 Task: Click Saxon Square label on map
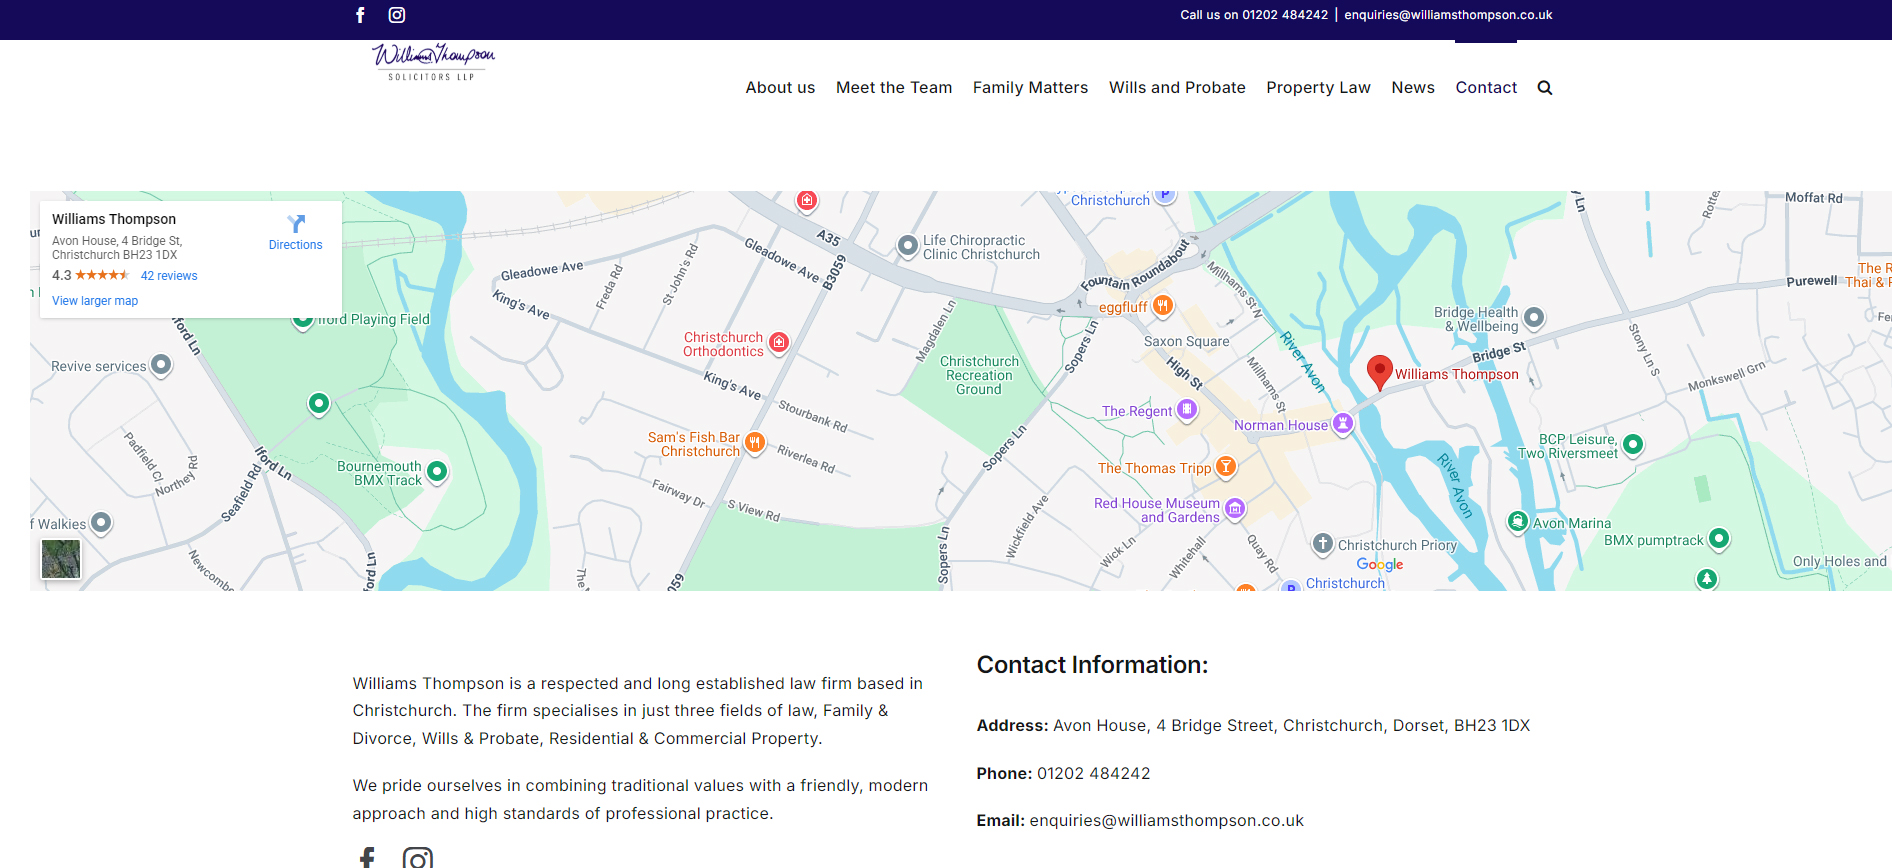pyautogui.click(x=1186, y=342)
